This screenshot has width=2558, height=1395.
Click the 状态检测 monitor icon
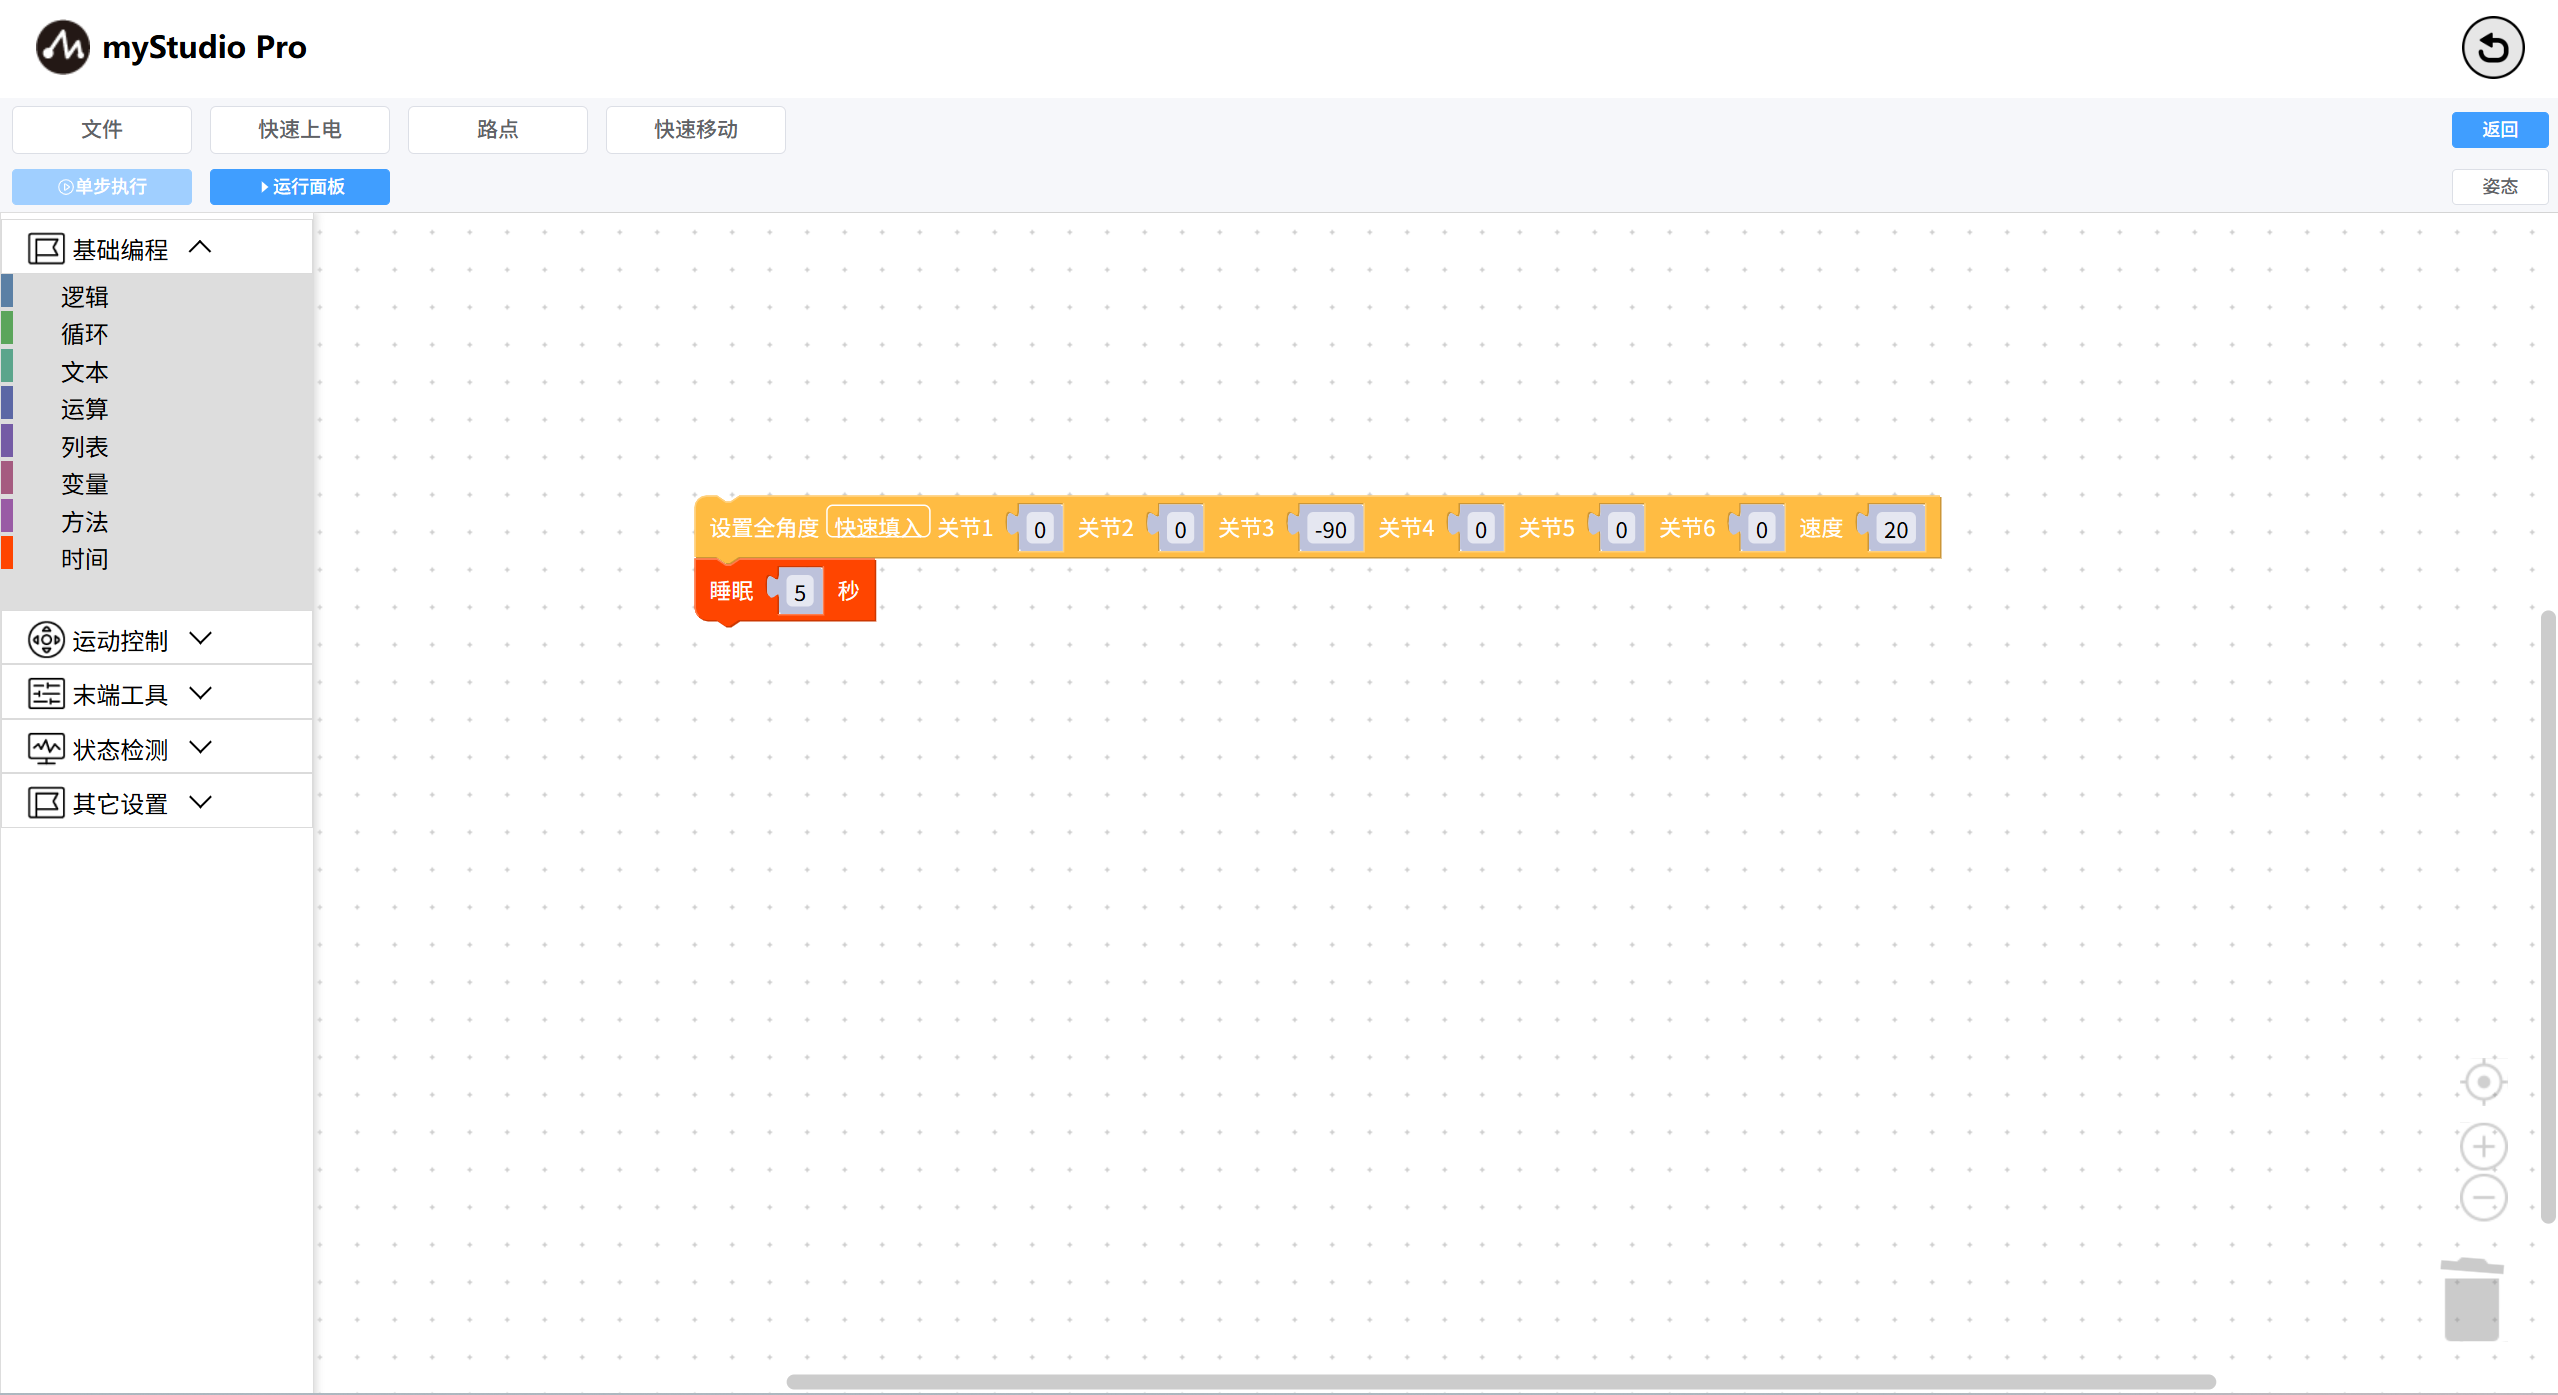pyautogui.click(x=46, y=749)
